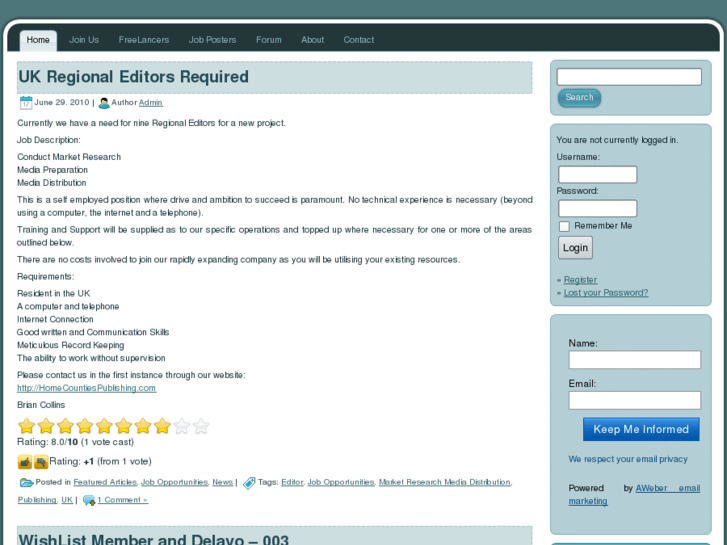Open the FreeLancers menu item
The height and width of the screenshot is (545, 727).
pyautogui.click(x=144, y=40)
